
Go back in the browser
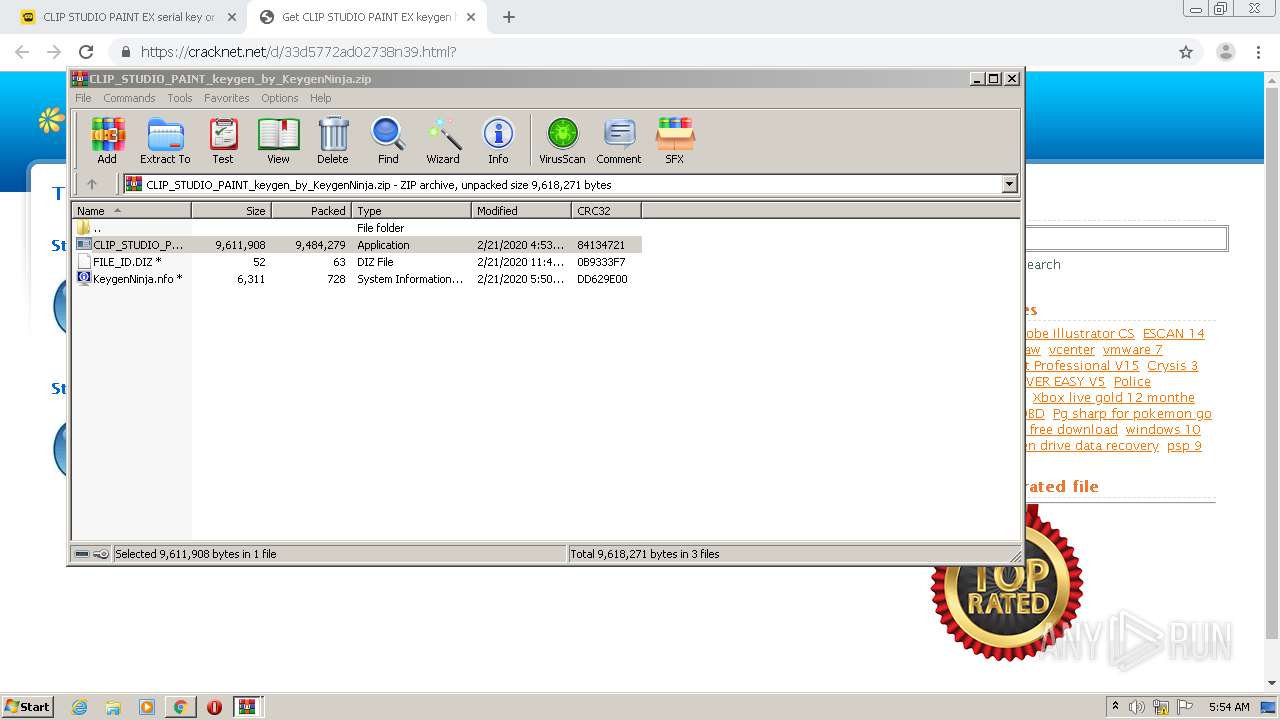pos(22,52)
